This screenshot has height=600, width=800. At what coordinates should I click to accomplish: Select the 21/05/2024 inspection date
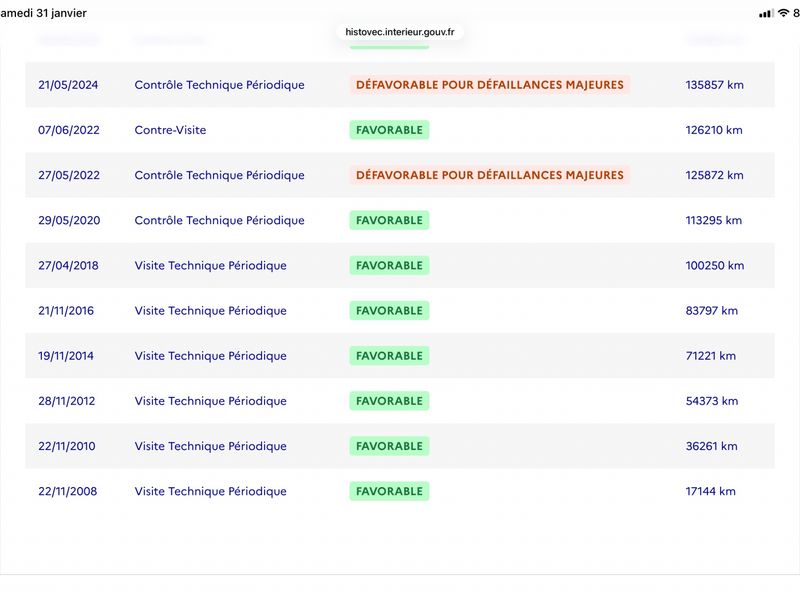(68, 85)
